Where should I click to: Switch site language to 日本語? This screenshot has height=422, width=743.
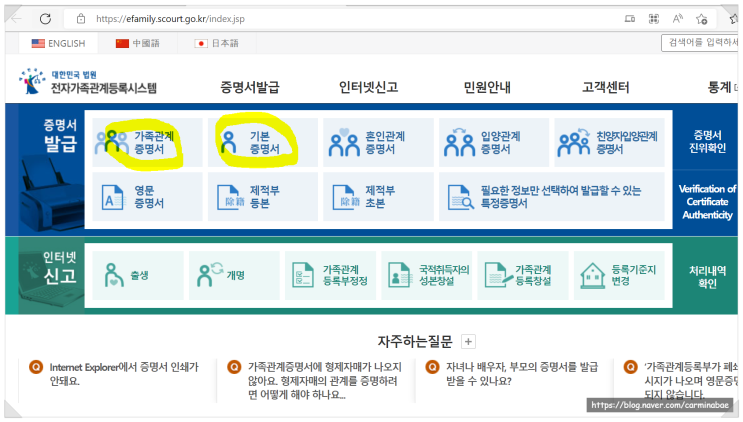click(x=217, y=44)
